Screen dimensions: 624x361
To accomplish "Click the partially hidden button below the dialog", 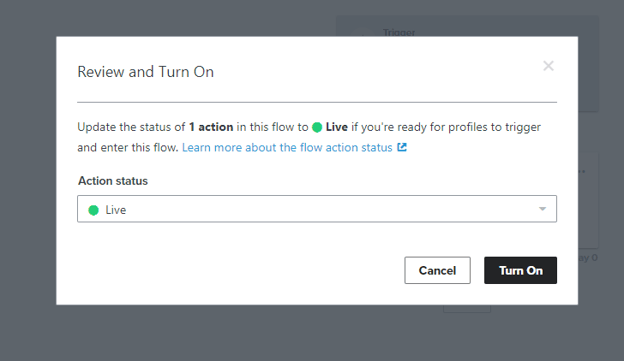I will click(x=467, y=309).
